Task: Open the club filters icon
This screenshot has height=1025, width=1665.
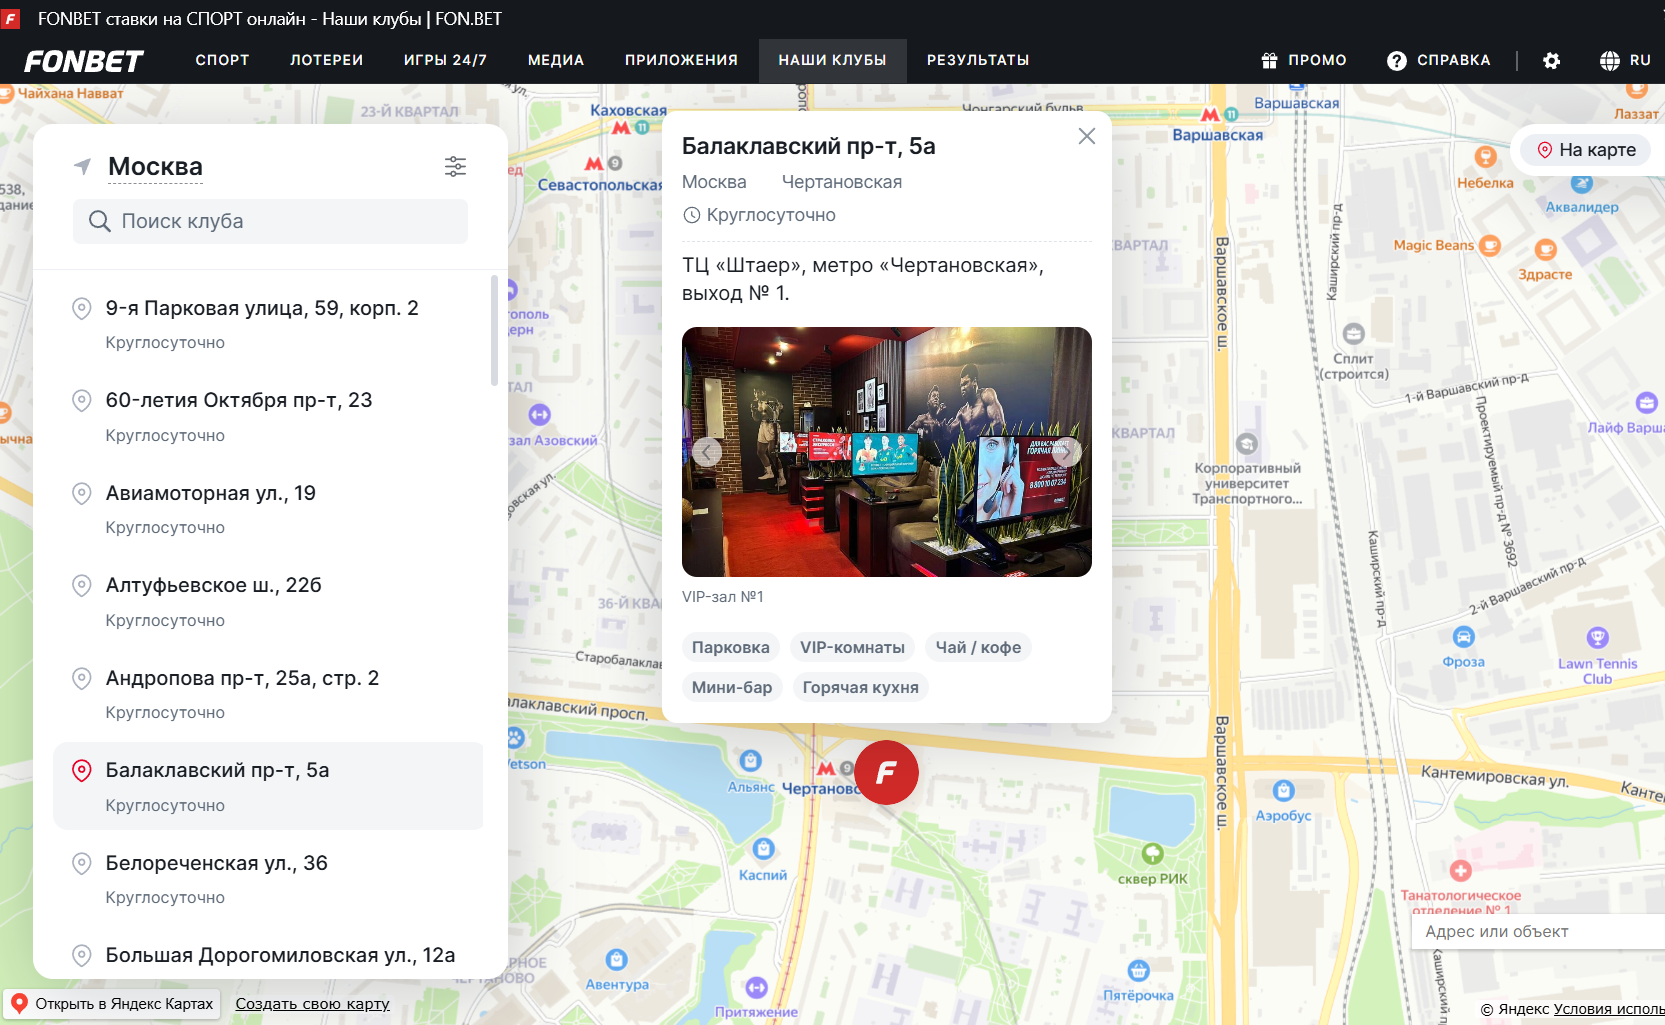Action: tap(455, 167)
